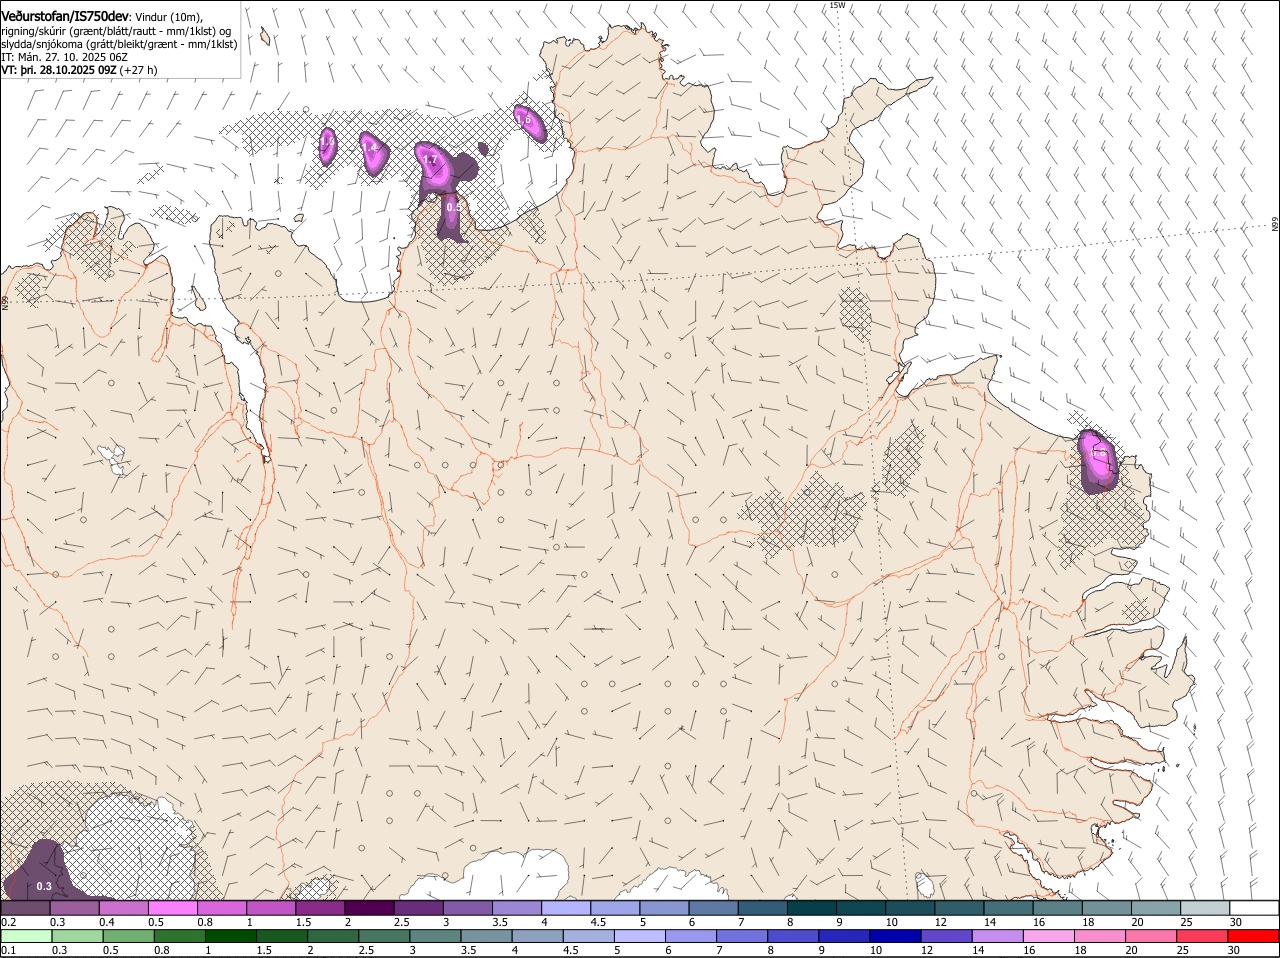The height and width of the screenshot is (958, 1280).
Task: Select the 0.2–0.3 dark purple swatch, upper legend
Action: 25,907
